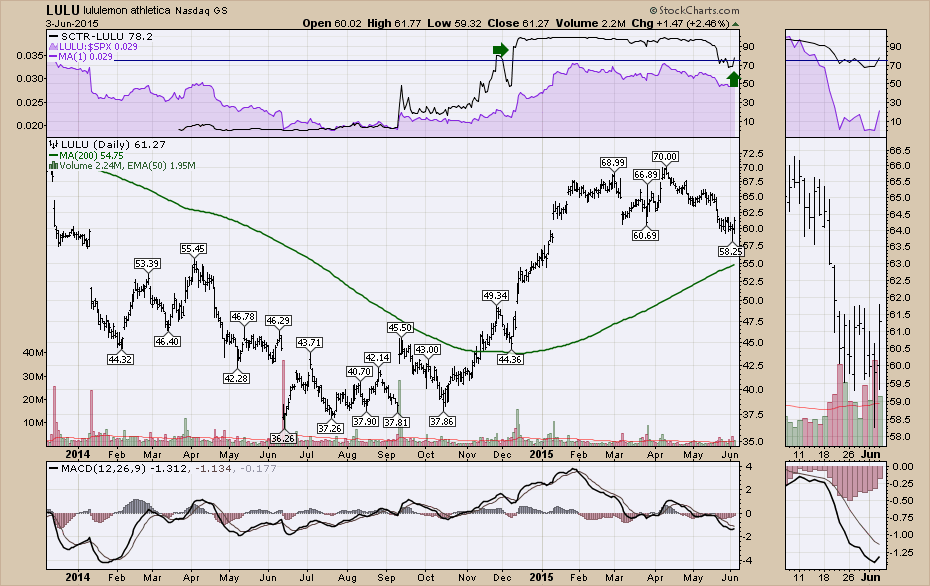Screen dimensions: 930x586
Task: Click the 49.34 December high label
Action: click(496, 295)
